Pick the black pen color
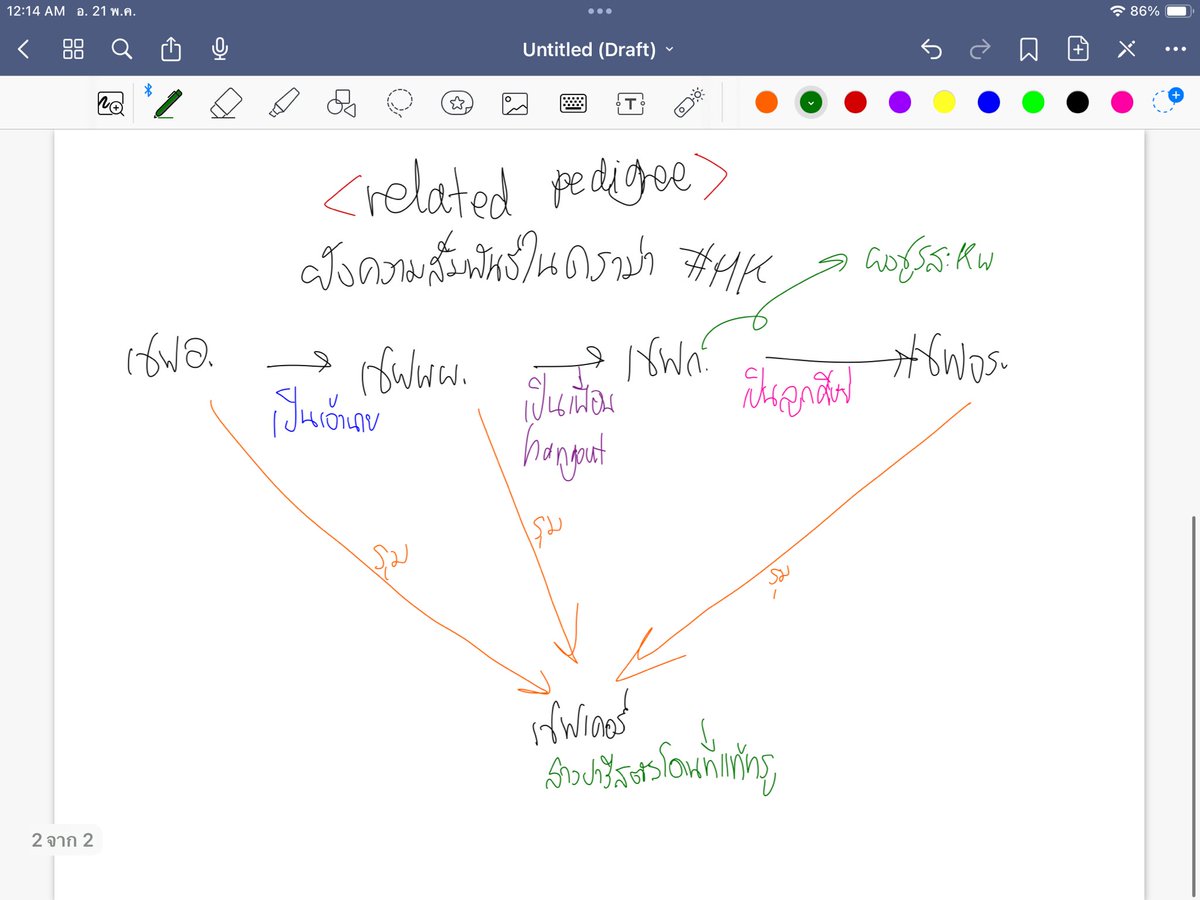Viewport: 1200px width, 900px height. pos(1077,102)
